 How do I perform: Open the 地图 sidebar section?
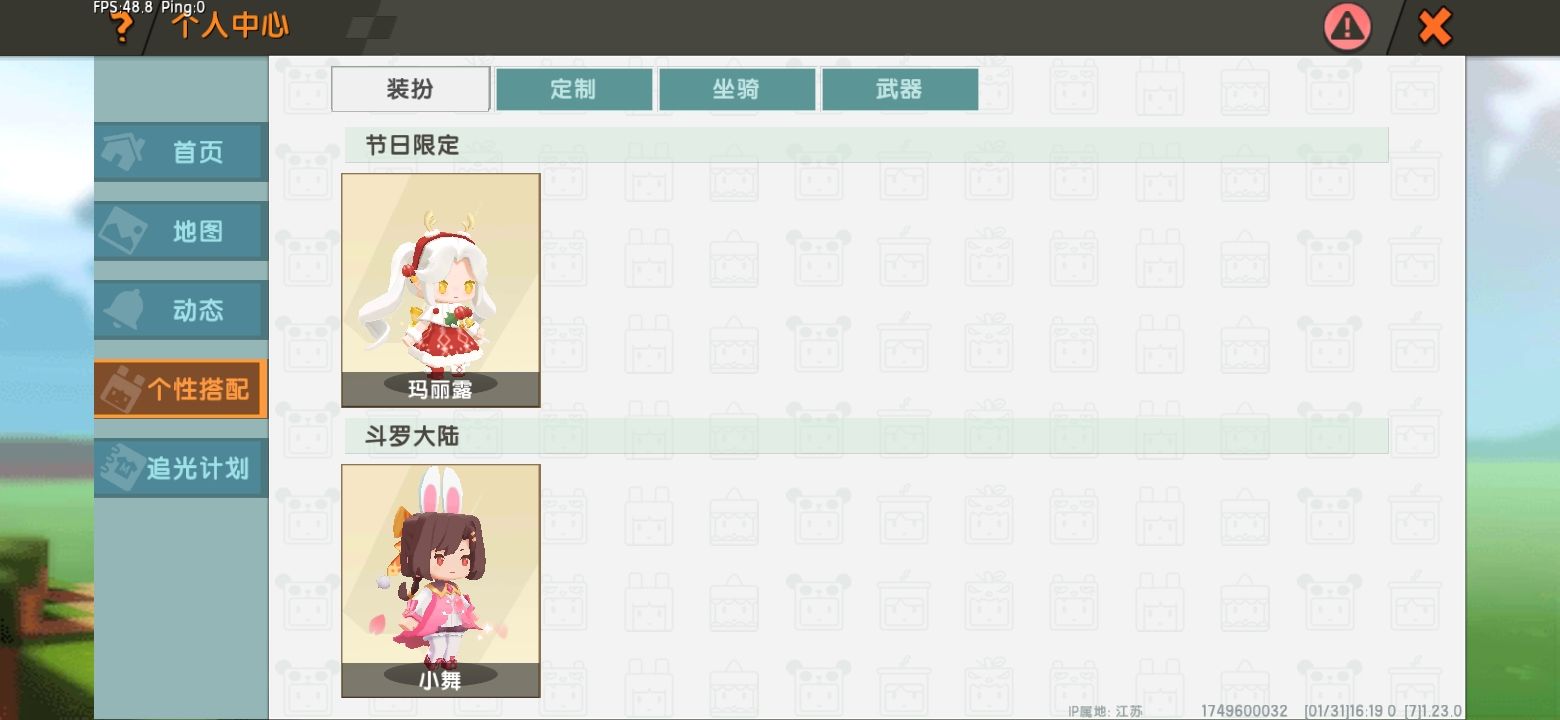coord(181,231)
